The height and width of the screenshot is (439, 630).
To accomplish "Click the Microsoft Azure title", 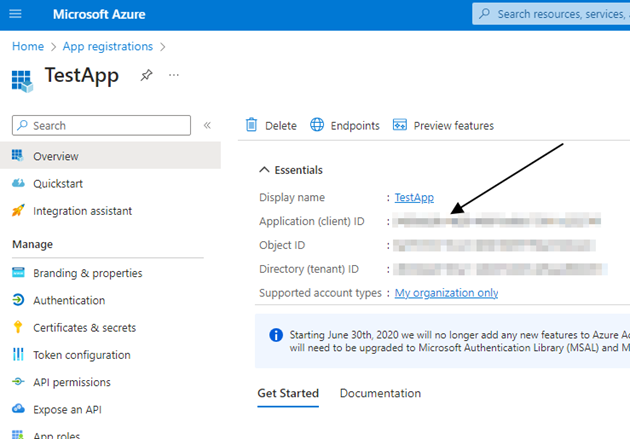I will (99, 14).
